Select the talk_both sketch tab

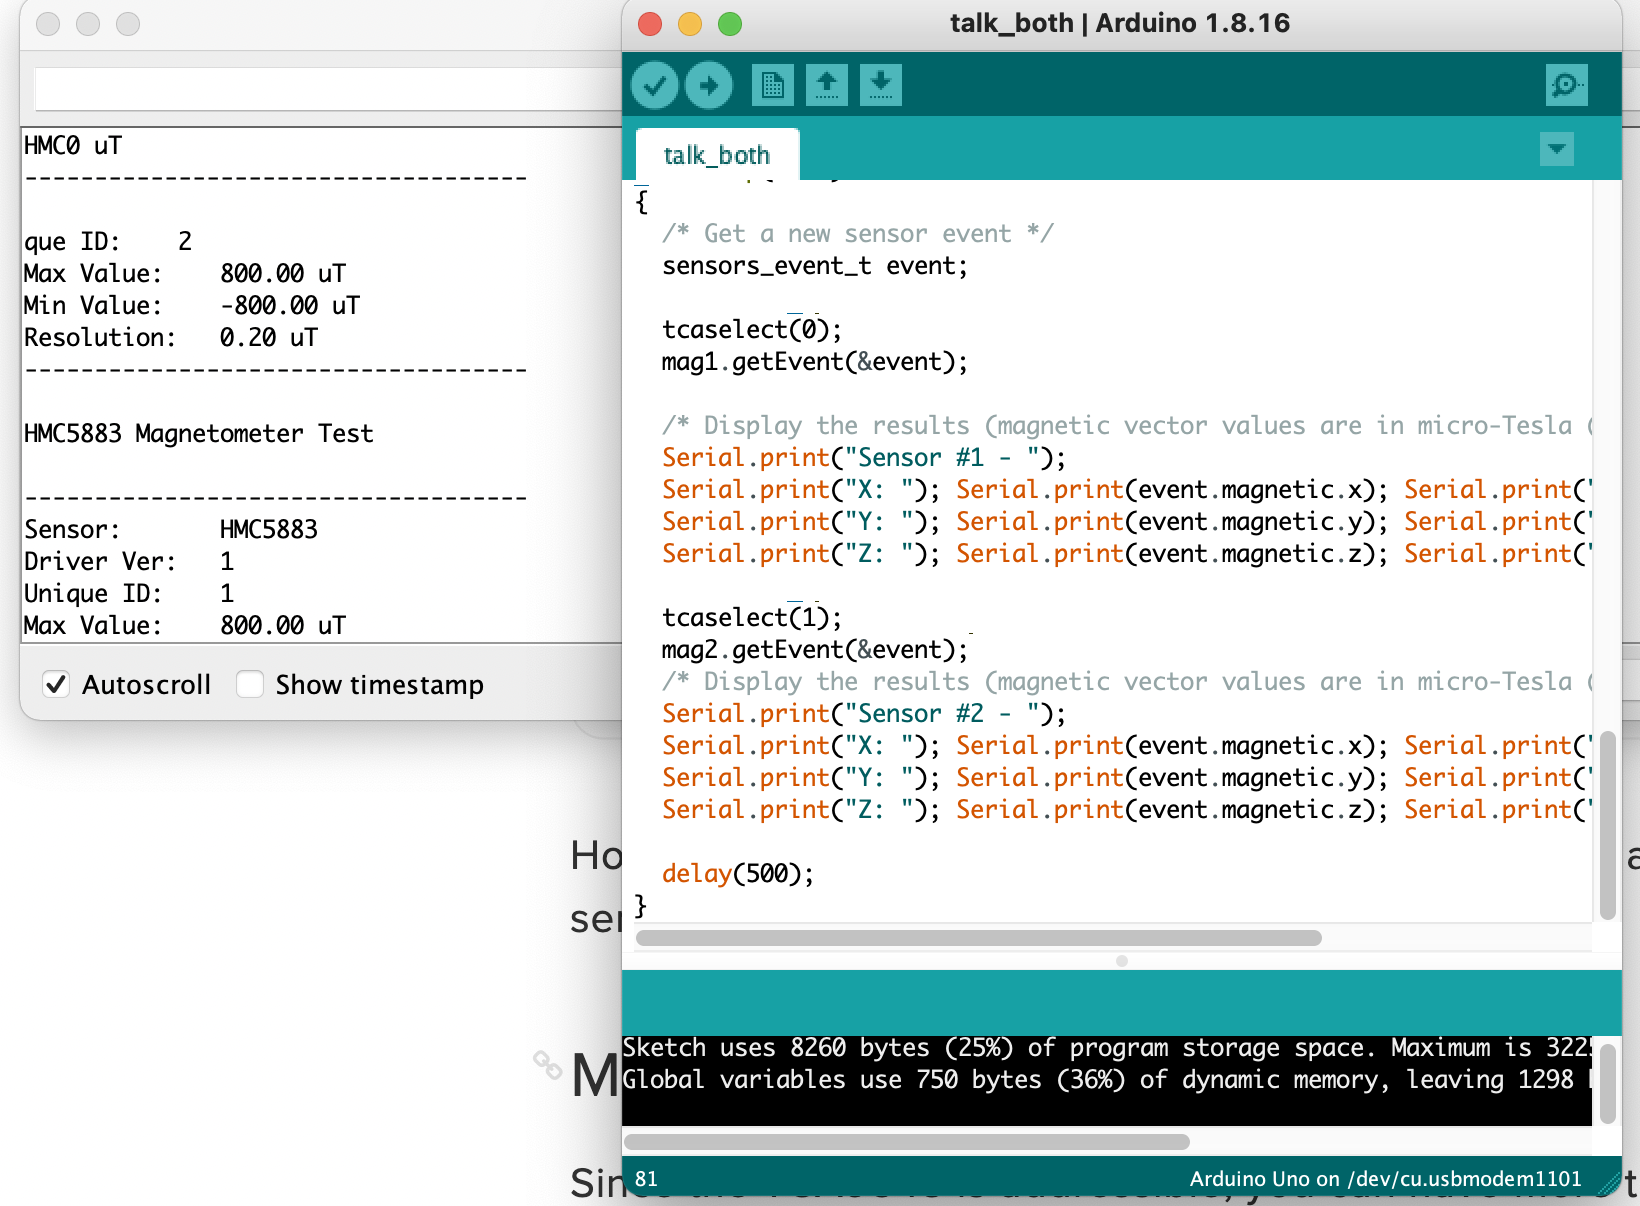716,155
